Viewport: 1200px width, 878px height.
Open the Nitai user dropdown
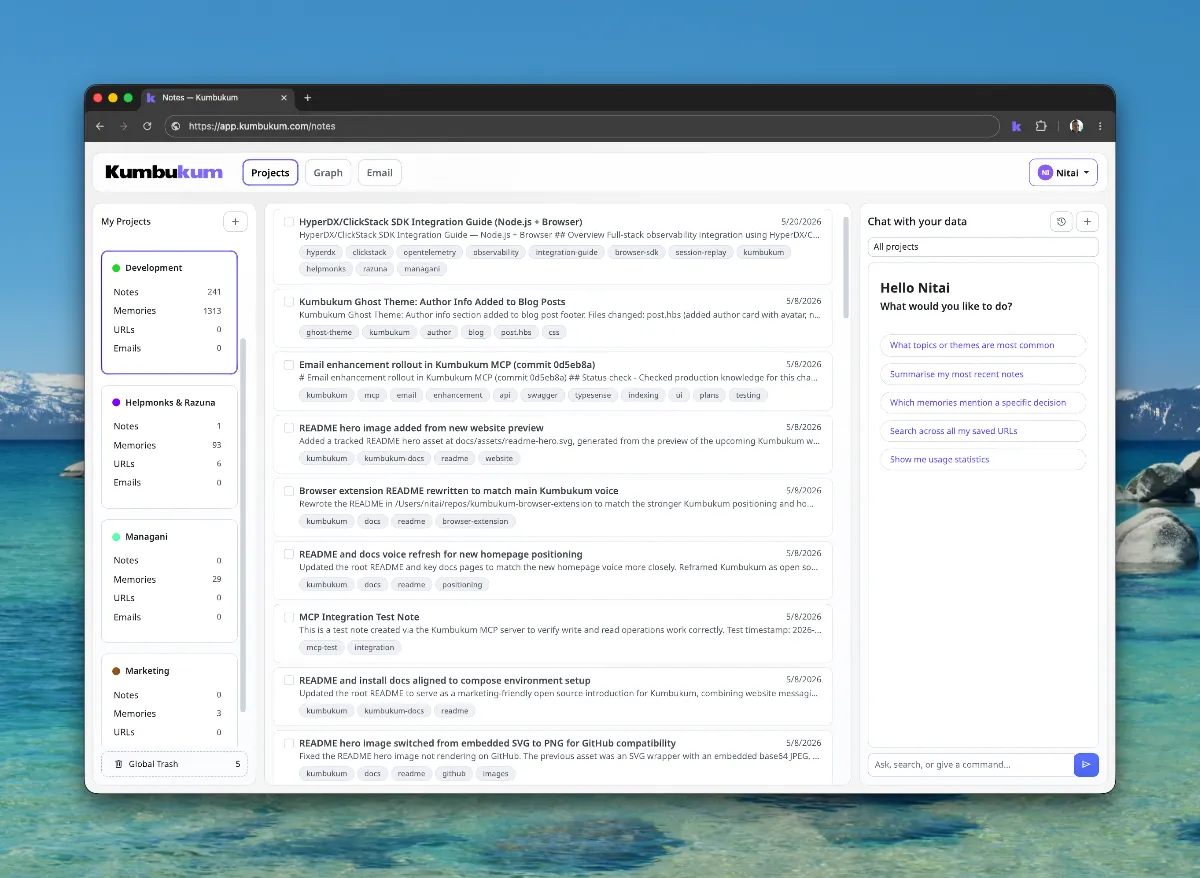[1063, 172]
